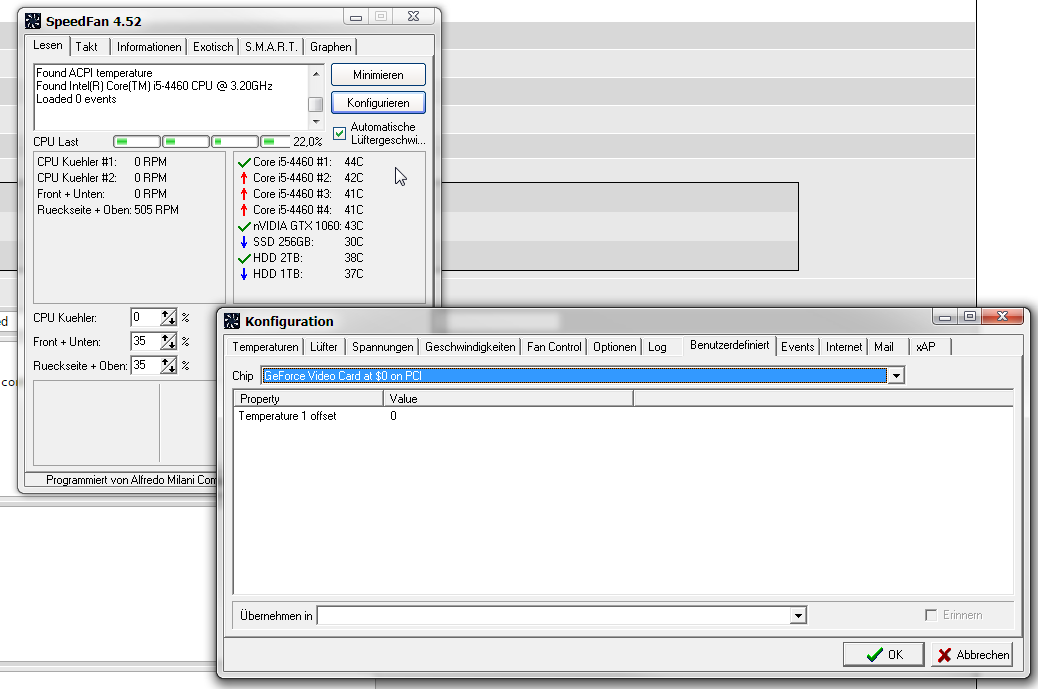
Task: Switch to the Temperaturen configuration tab
Action: click(x=265, y=347)
